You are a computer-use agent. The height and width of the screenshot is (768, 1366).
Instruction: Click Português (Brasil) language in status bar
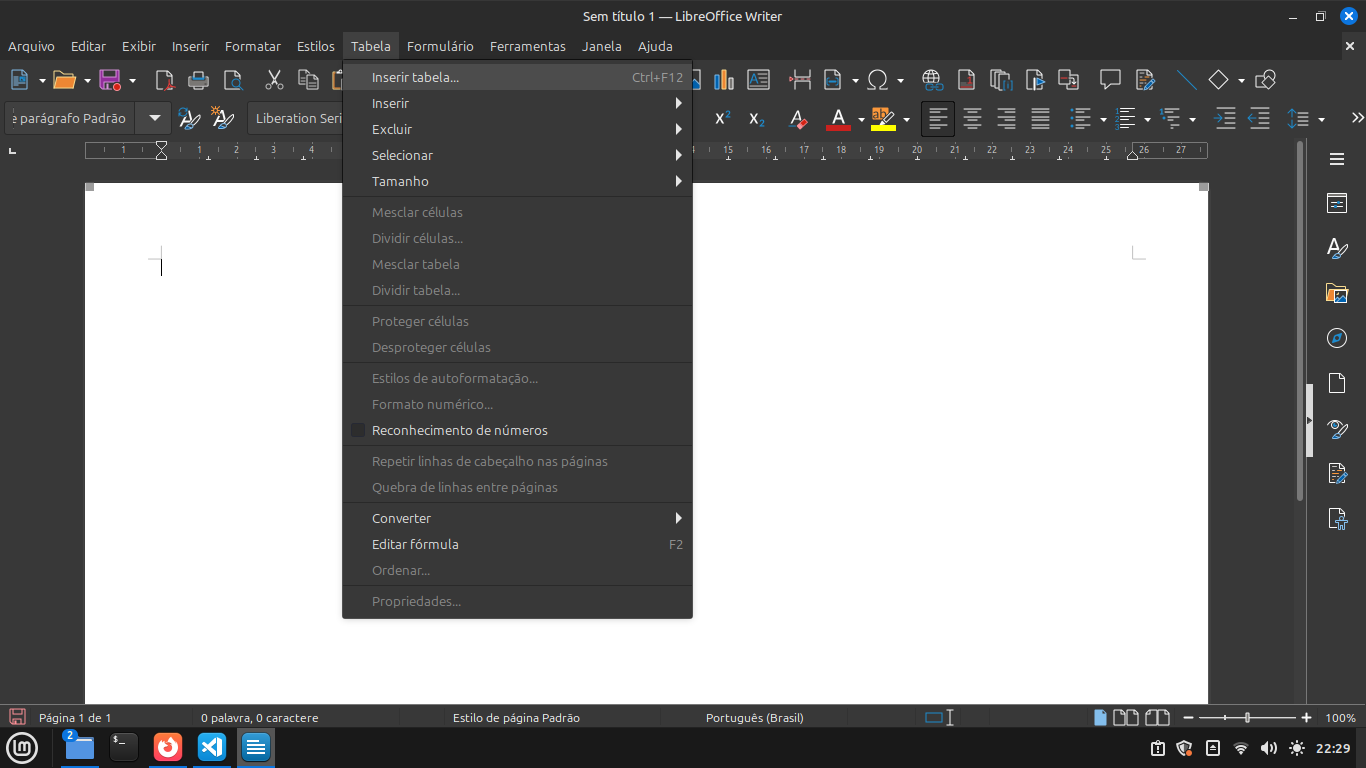pos(755,718)
